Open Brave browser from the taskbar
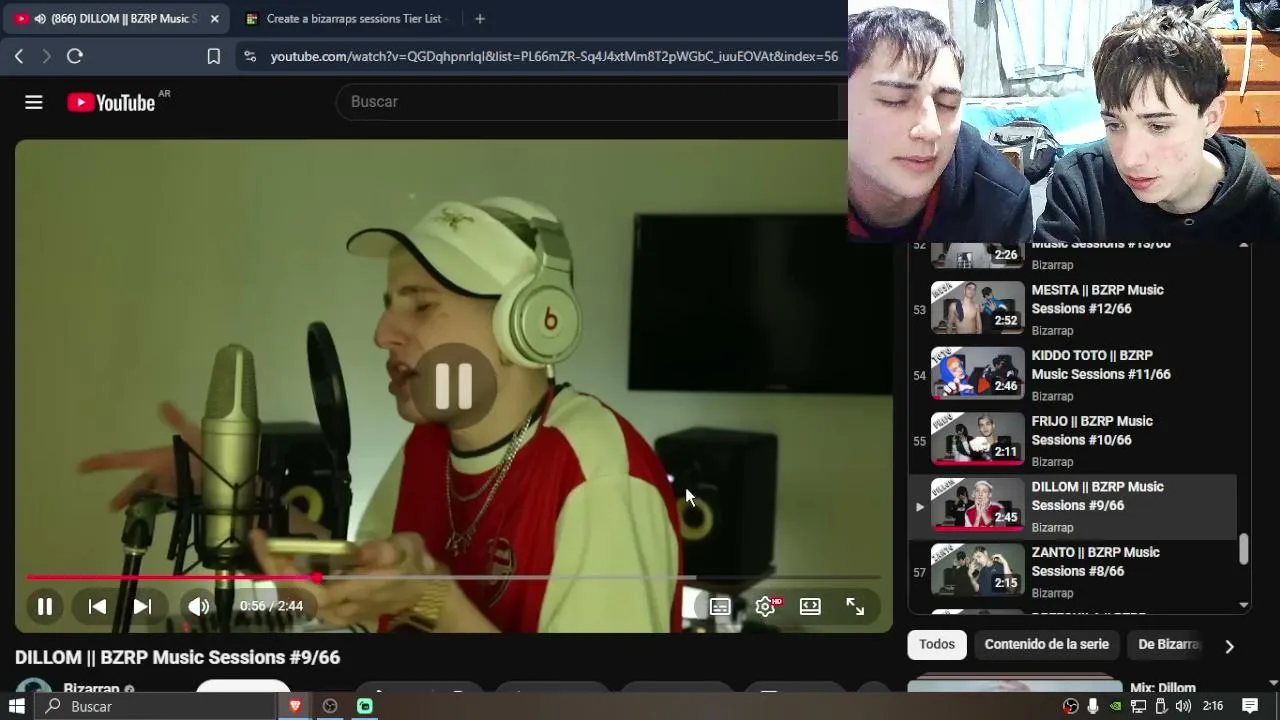The width and height of the screenshot is (1280, 720). [295, 706]
